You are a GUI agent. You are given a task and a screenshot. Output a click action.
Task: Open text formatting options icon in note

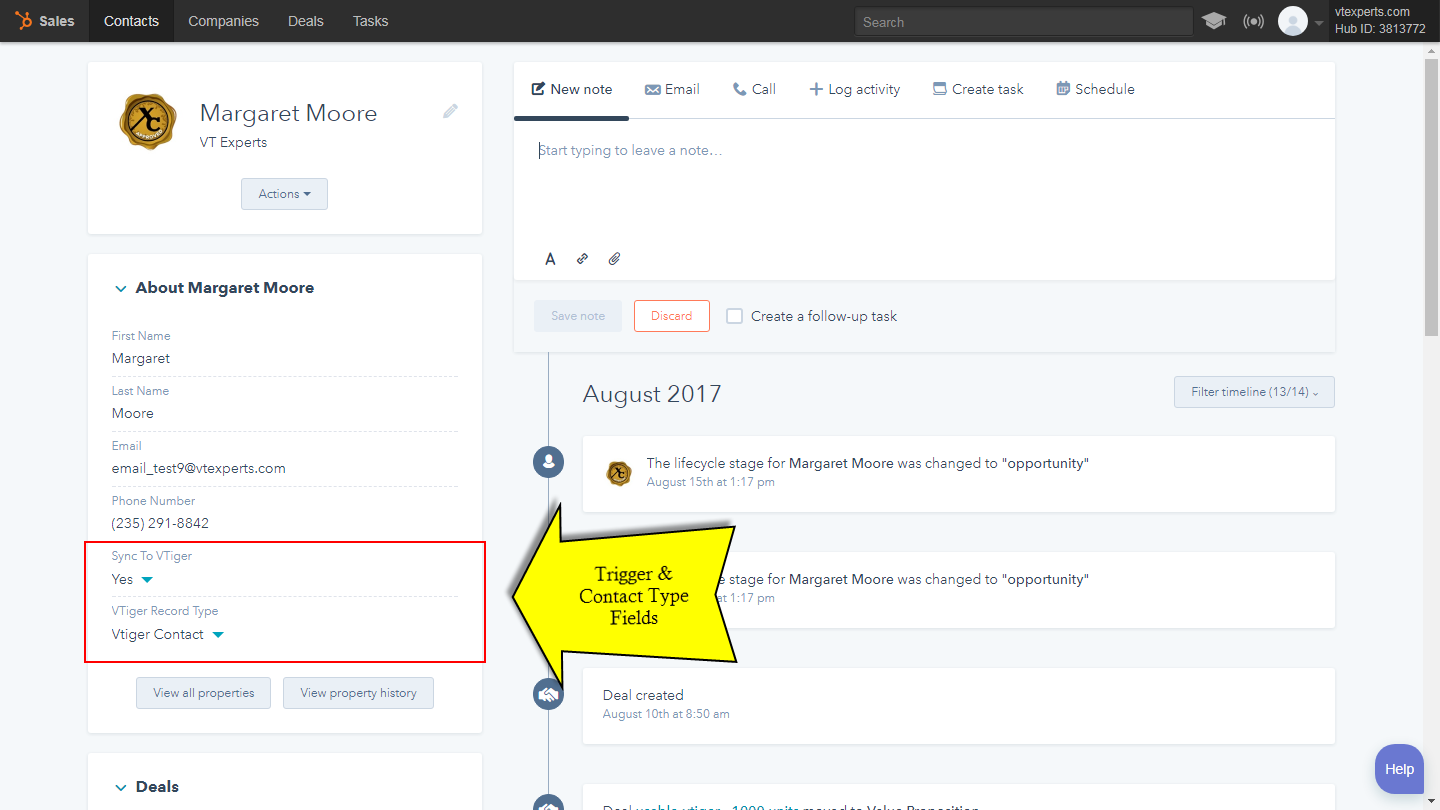(550, 259)
